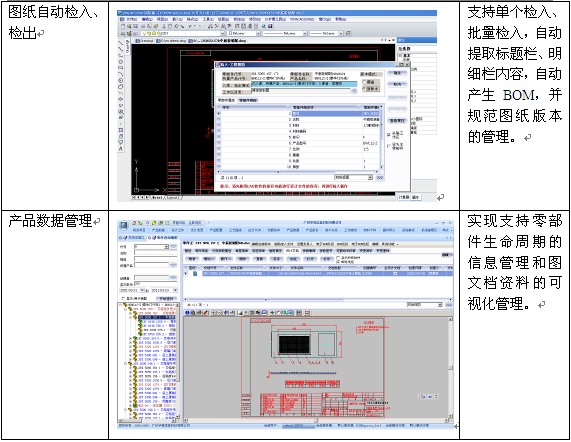Open the first menu in CAD menu bar

click(x=130, y=19)
